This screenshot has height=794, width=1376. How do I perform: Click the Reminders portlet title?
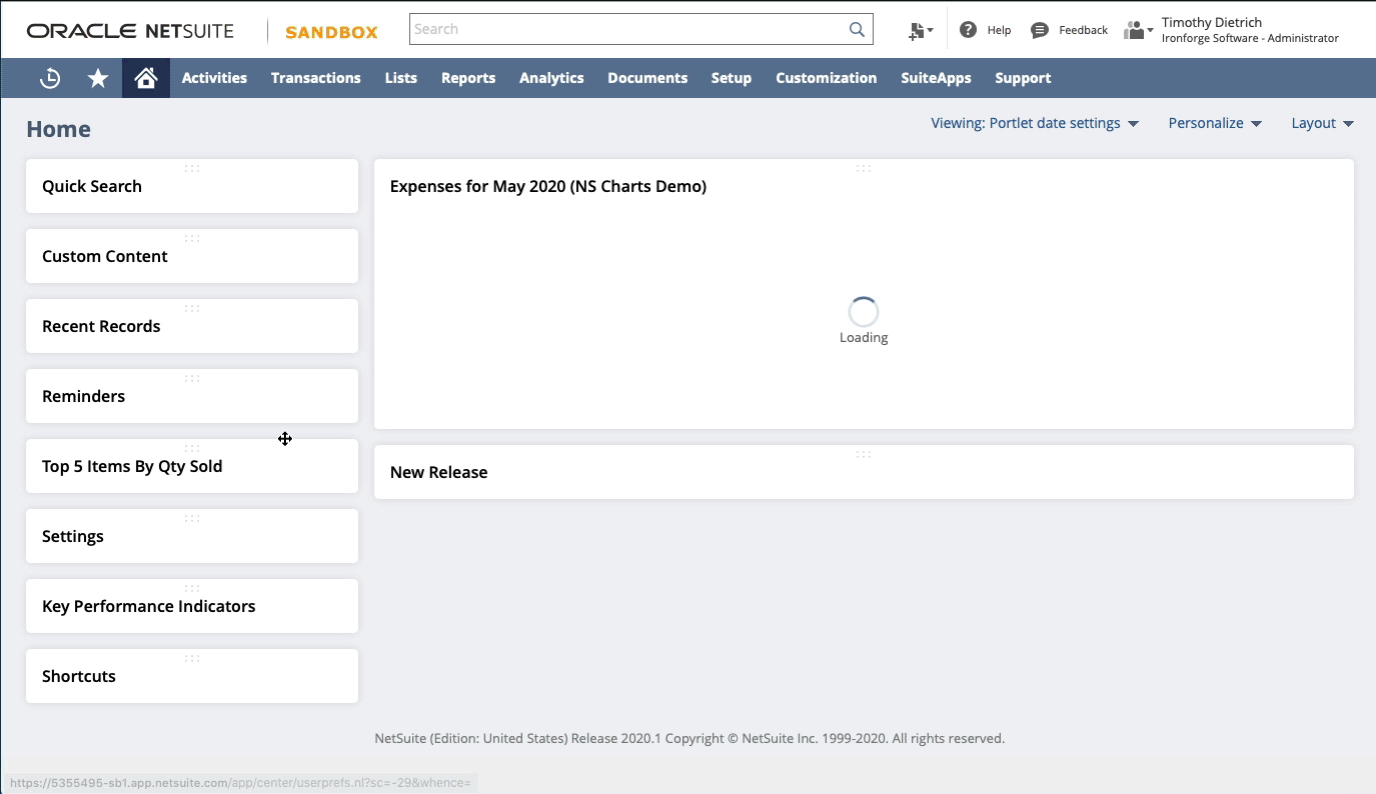(x=84, y=396)
